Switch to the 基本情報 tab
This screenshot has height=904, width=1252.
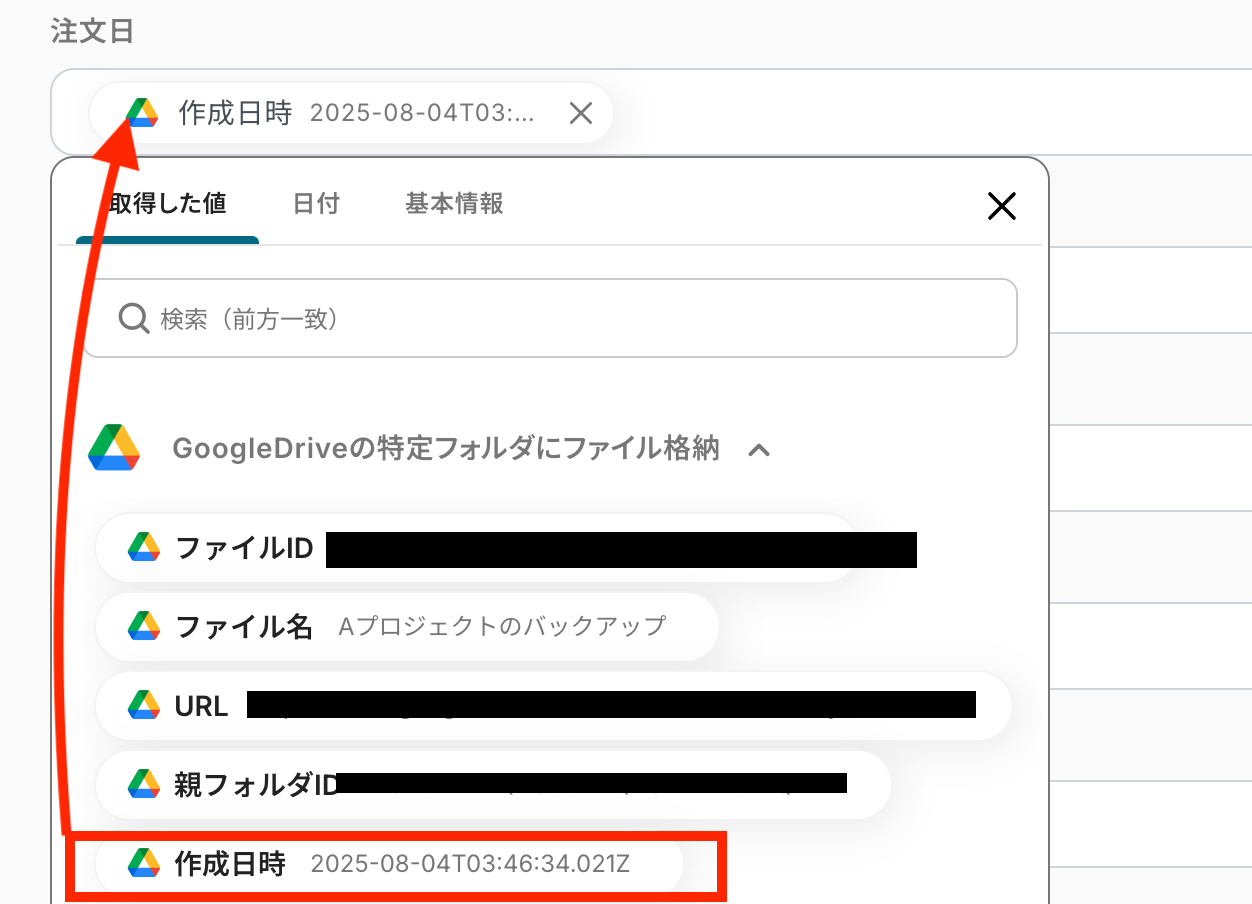[x=453, y=204]
